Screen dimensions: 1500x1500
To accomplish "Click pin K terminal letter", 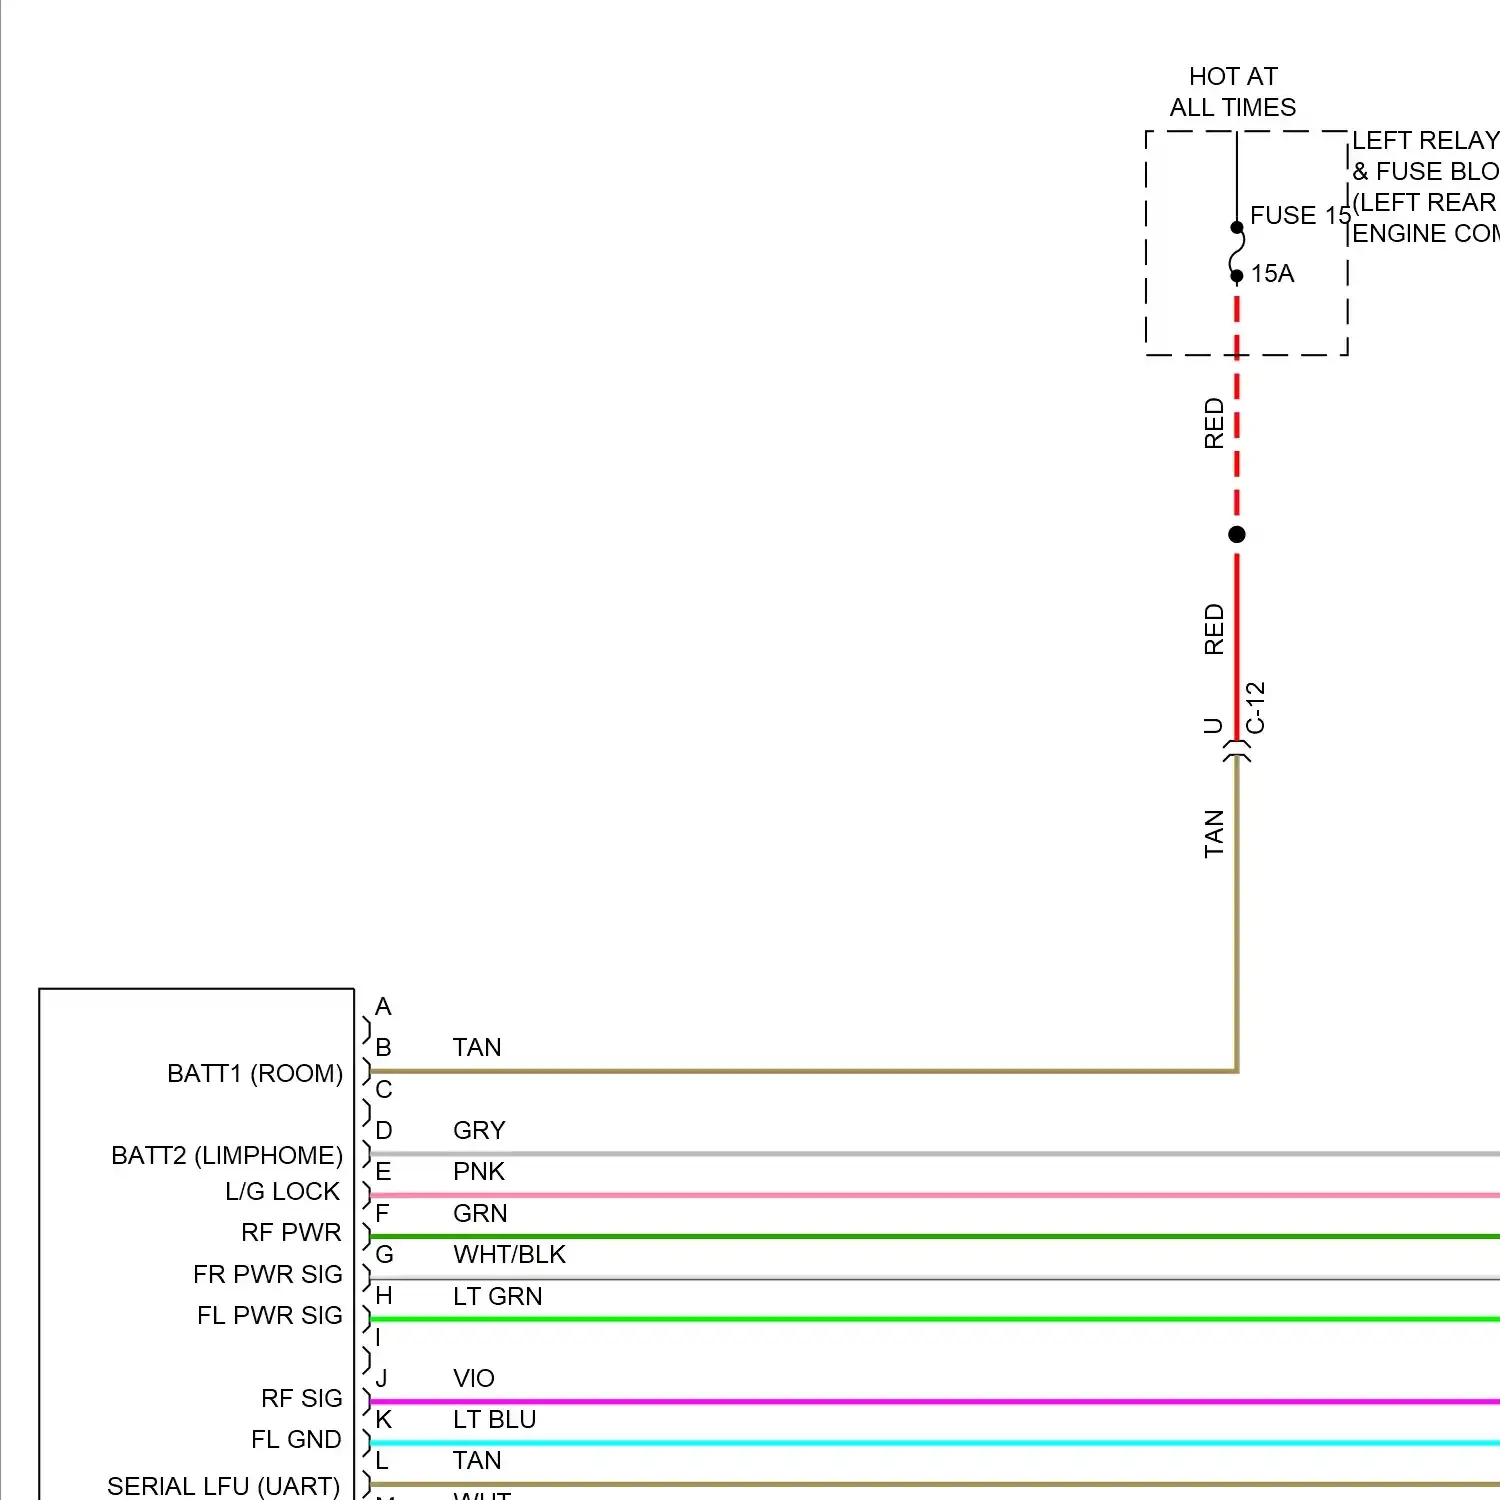I will point(384,1419).
